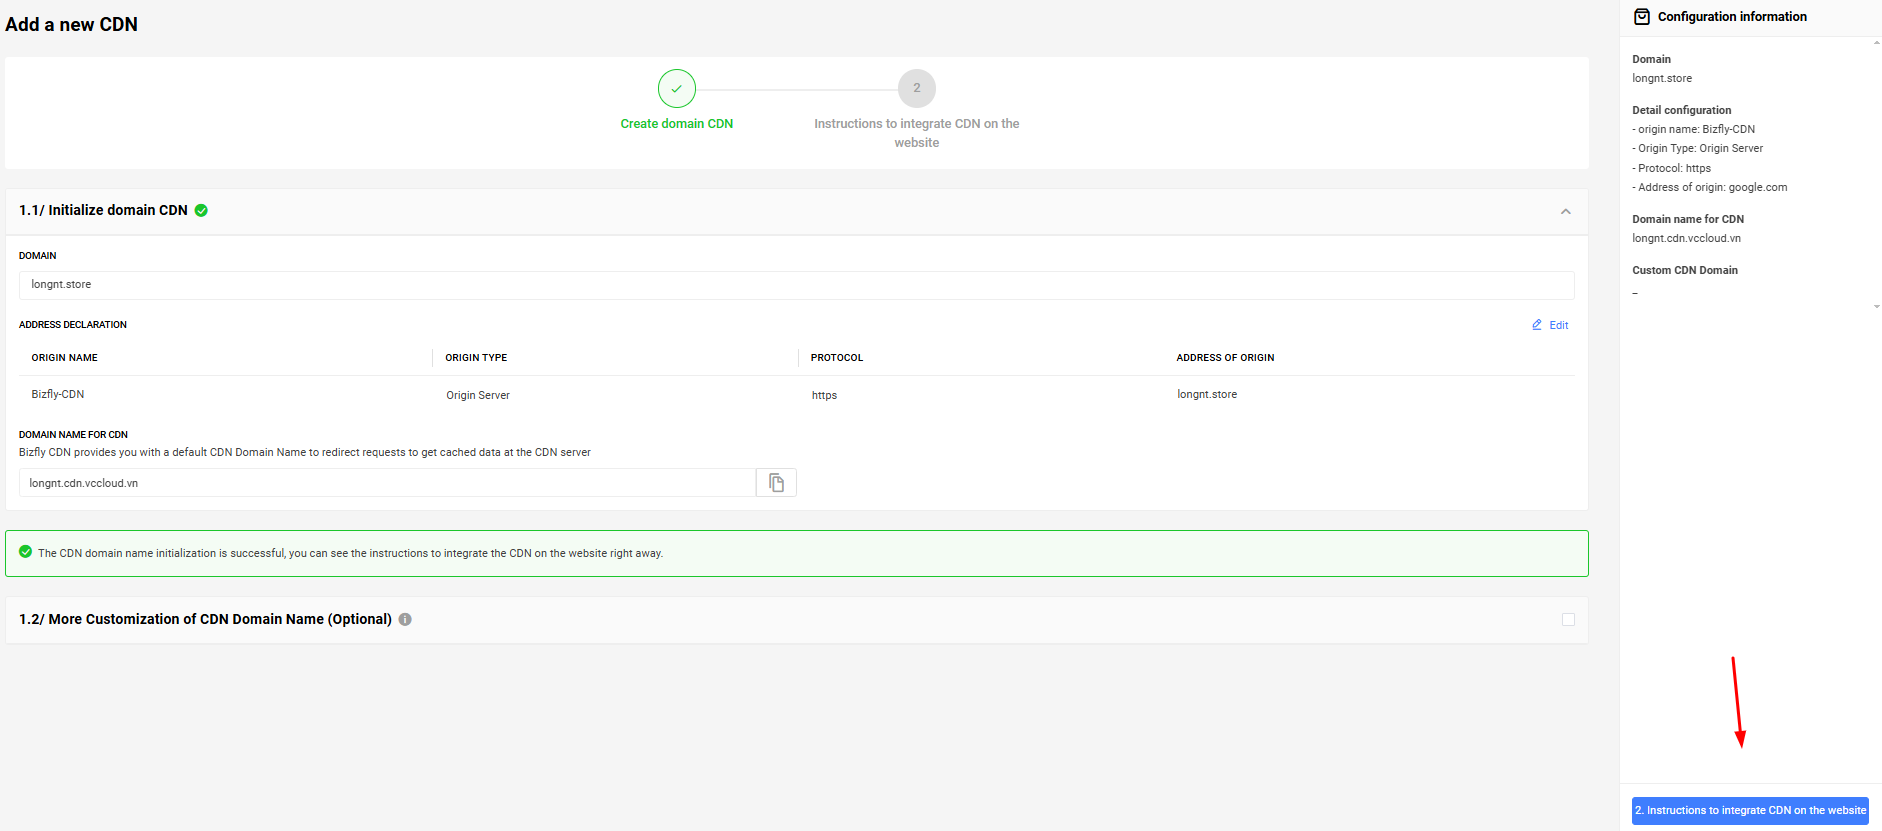Go to Instructions to integrate CDN step label
1882x831 pixels.
[917, 133]
